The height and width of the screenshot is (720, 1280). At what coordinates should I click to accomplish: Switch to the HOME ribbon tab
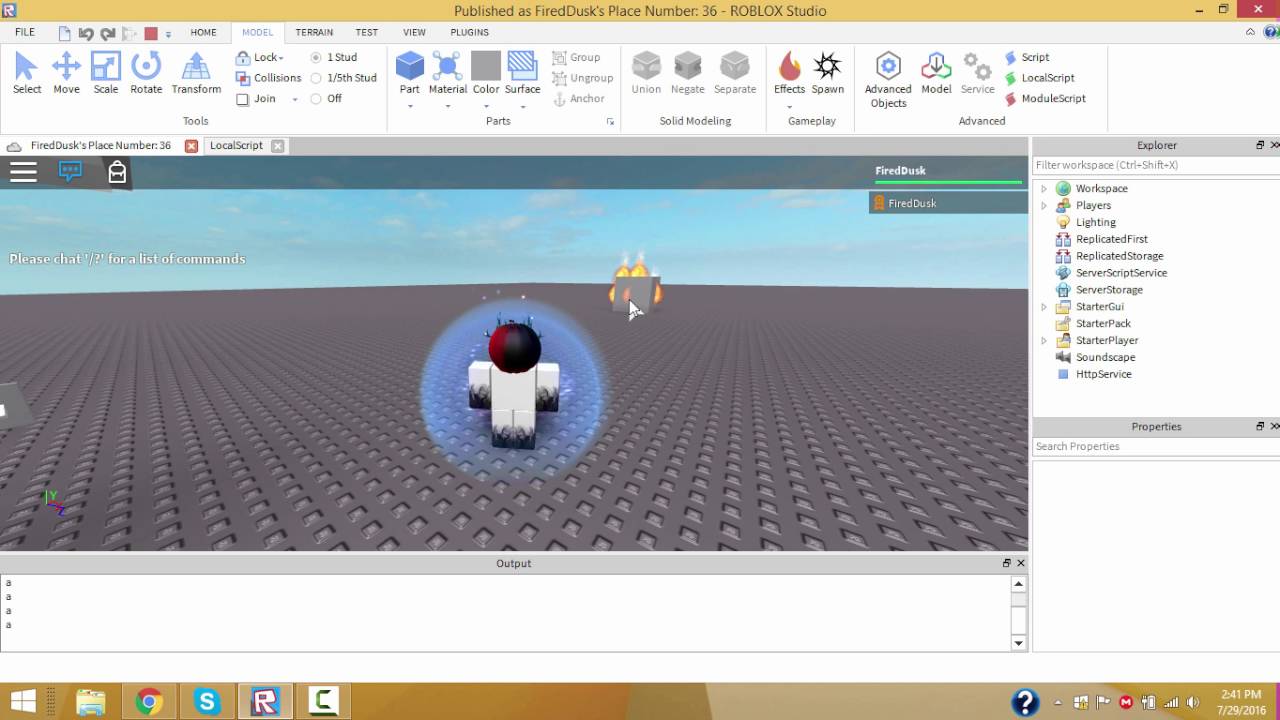click(x=203, y=32)
